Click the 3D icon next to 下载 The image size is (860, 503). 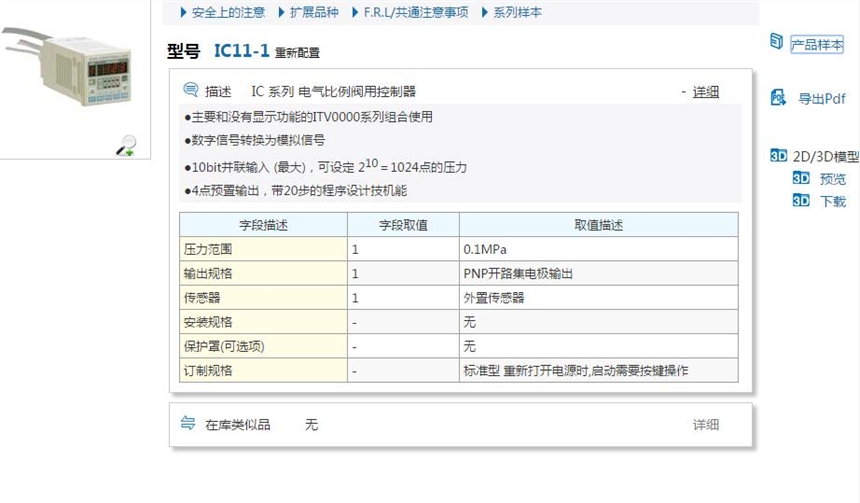[x=800, y=201]
